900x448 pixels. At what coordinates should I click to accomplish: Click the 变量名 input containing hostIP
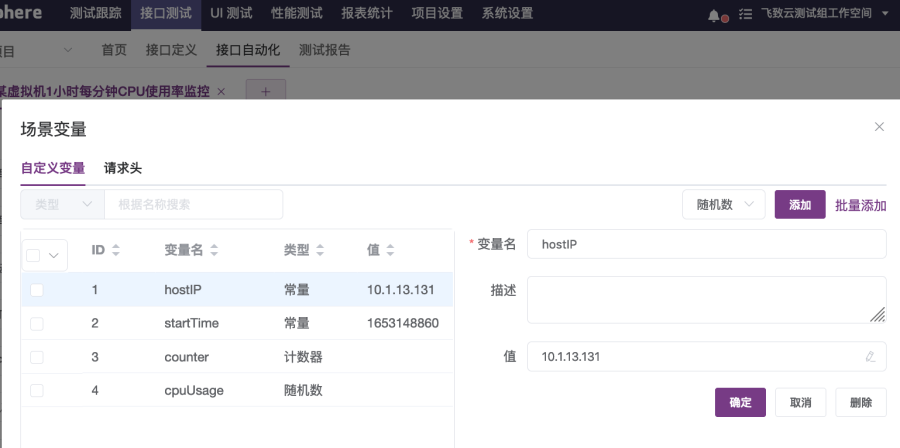coord(707,244)
